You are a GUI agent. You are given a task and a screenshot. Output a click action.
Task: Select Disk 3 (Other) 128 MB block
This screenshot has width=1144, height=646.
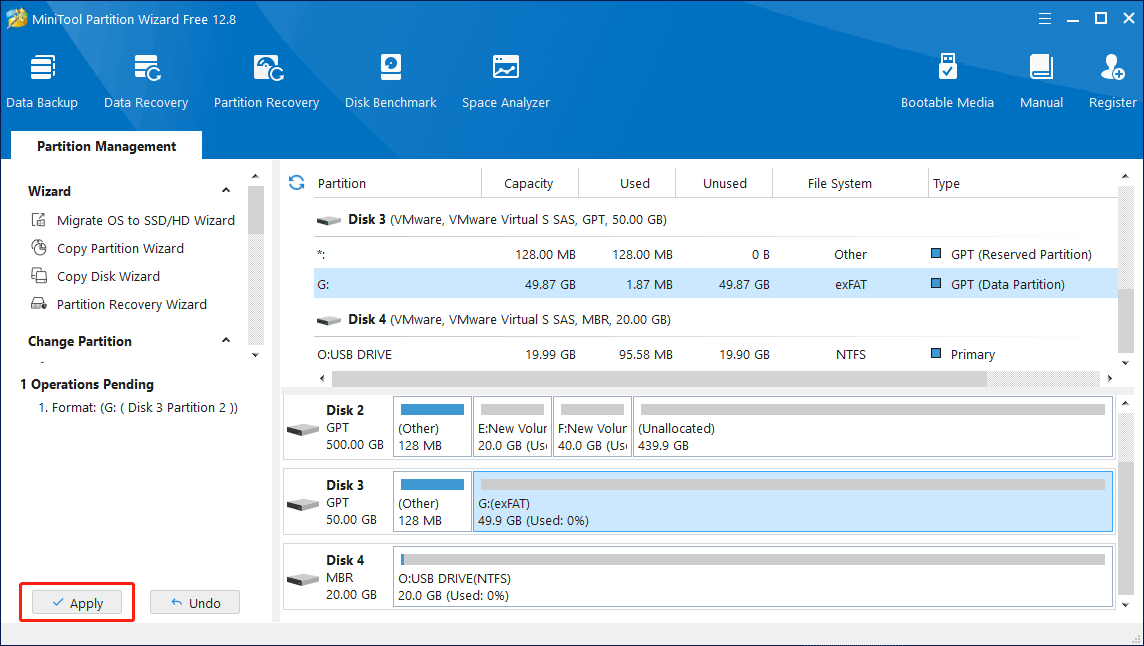coord(432,502)
